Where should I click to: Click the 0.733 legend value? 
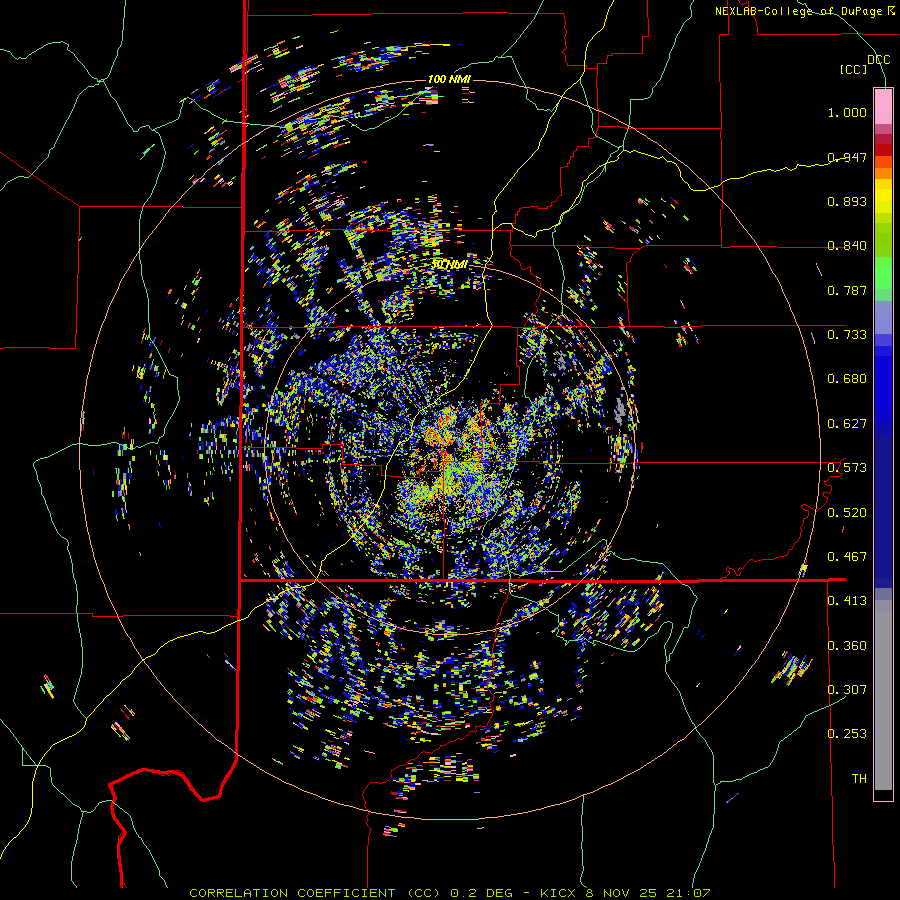(847, 335)
